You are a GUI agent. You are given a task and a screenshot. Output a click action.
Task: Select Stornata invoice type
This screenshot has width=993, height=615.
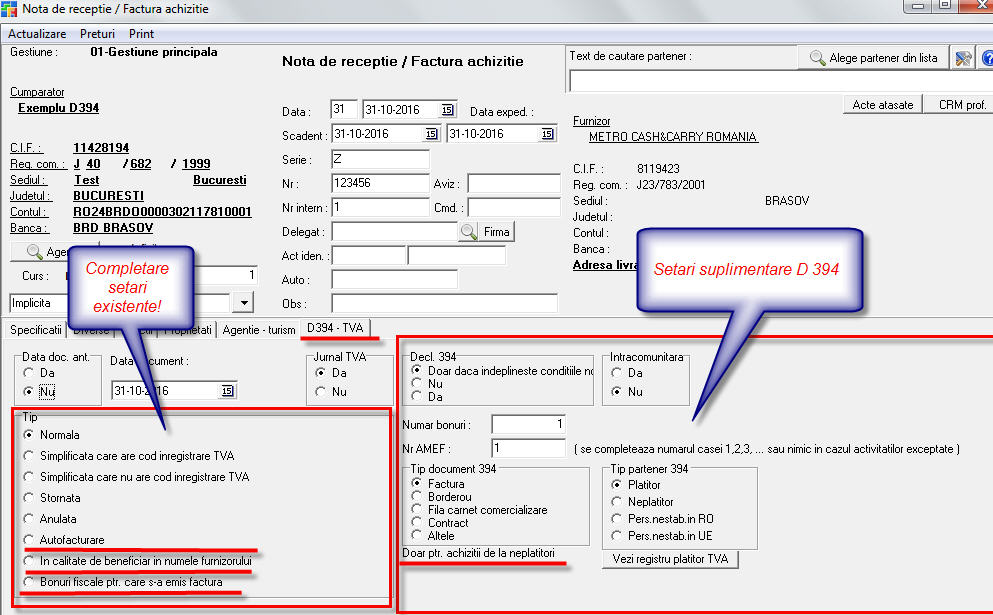tap(29, 498)
